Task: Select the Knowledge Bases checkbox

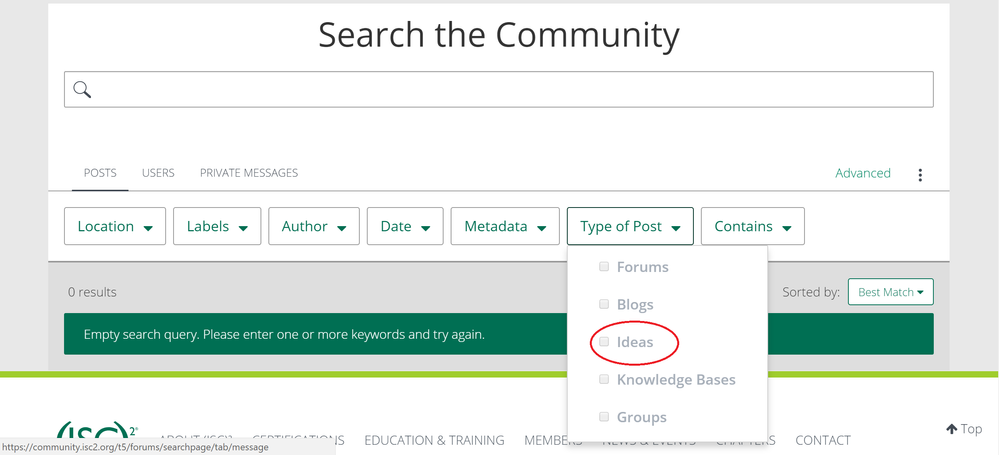Action: click(x=604, y=380)
